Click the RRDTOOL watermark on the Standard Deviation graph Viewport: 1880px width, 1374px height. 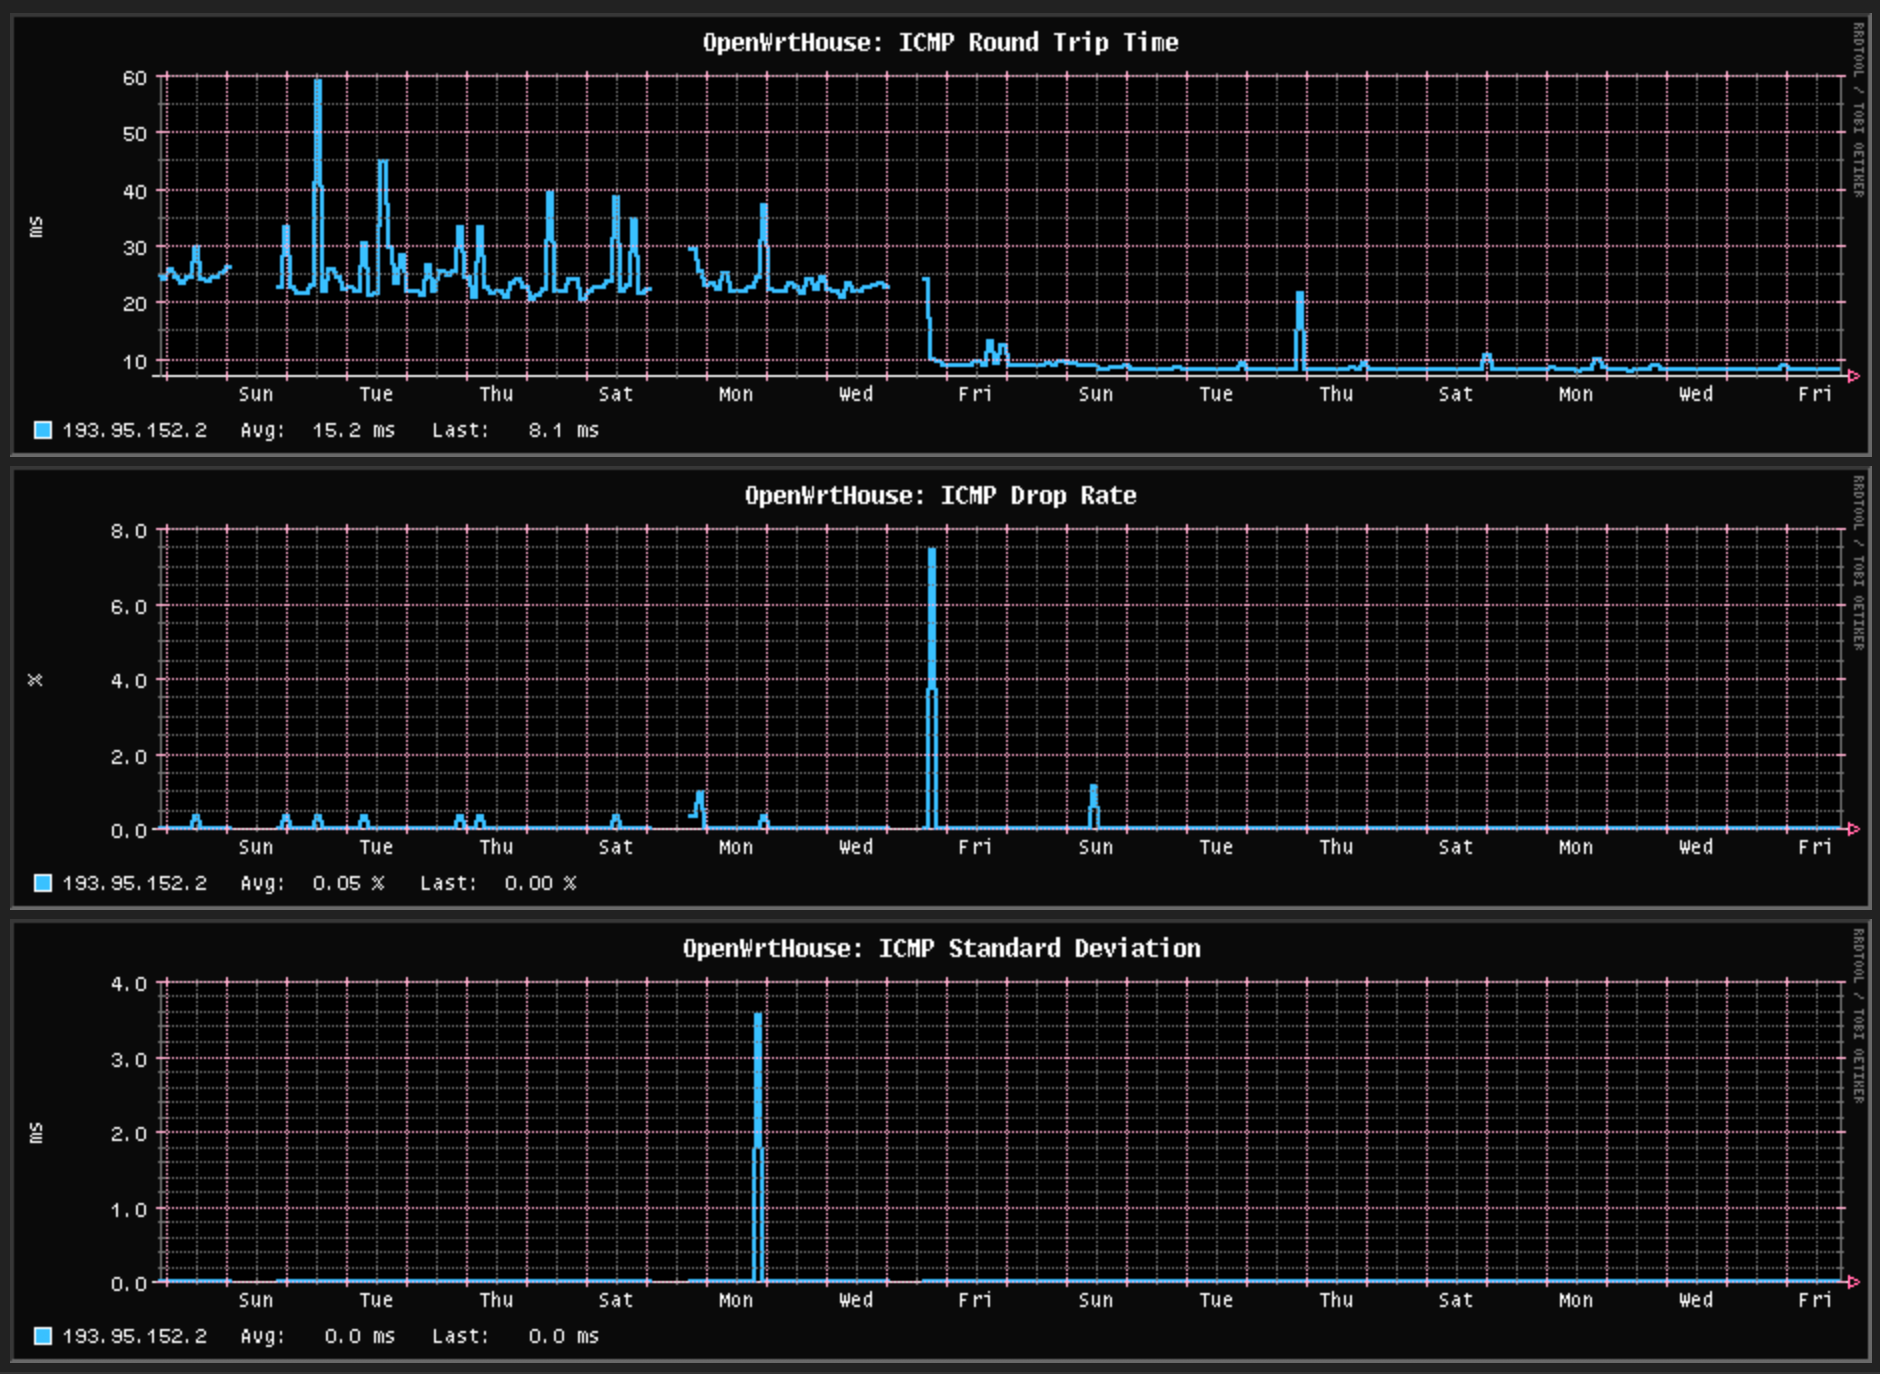[1858, 1016]
